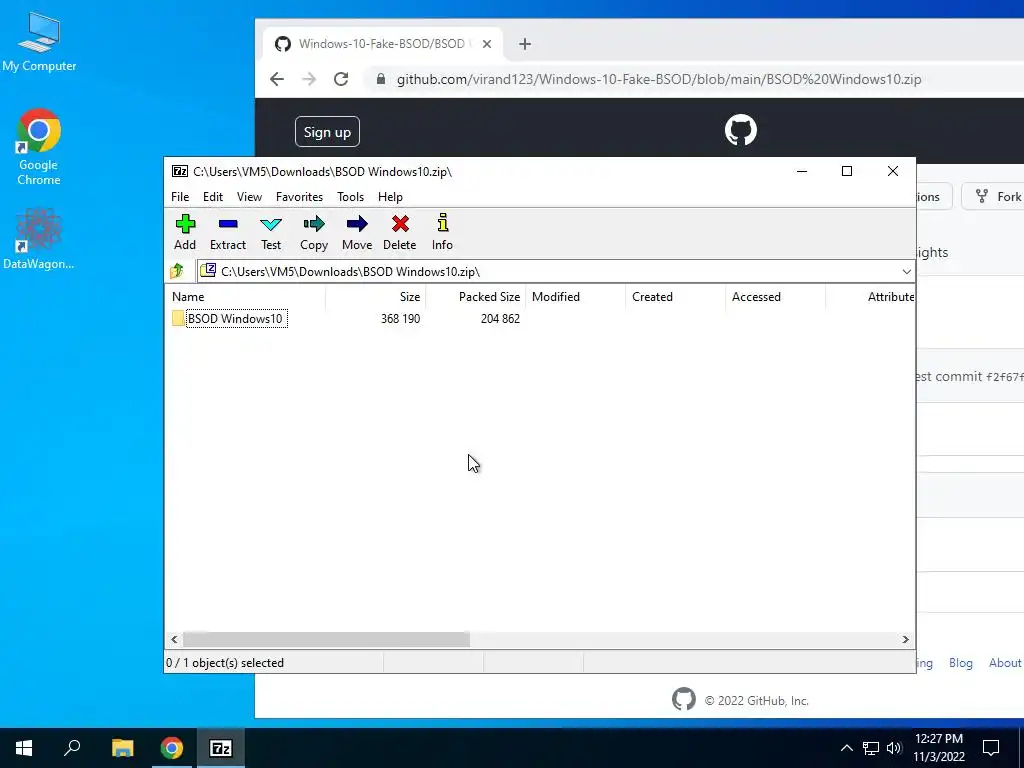Click the site lock icon in Chrome
Viewport: 1024px width, 768px height.
[x=381, y=79]
